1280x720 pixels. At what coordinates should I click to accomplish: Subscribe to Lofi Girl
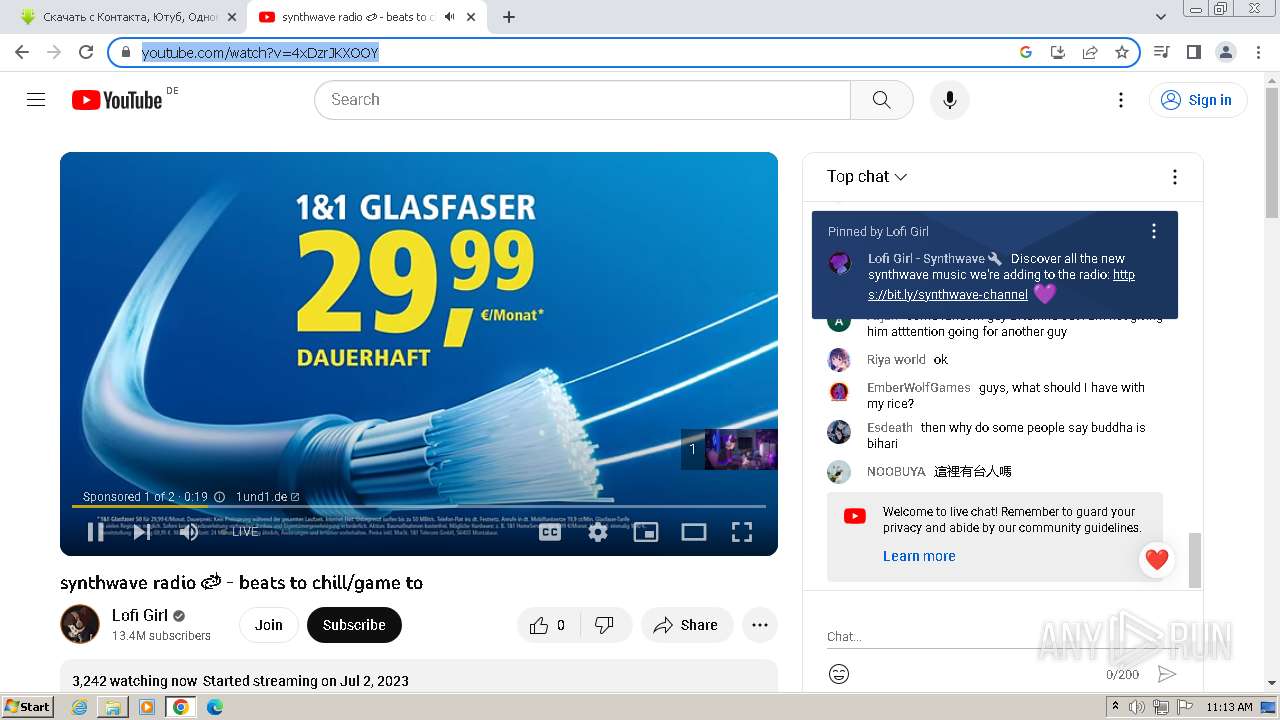tap(354, 625)
